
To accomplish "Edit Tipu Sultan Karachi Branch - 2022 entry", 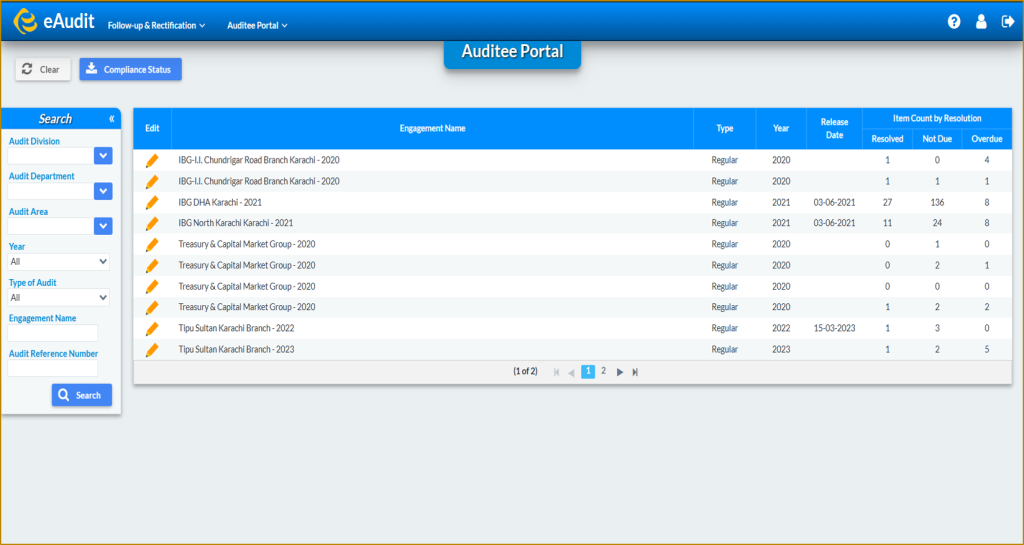I will (x=152, y=328).
